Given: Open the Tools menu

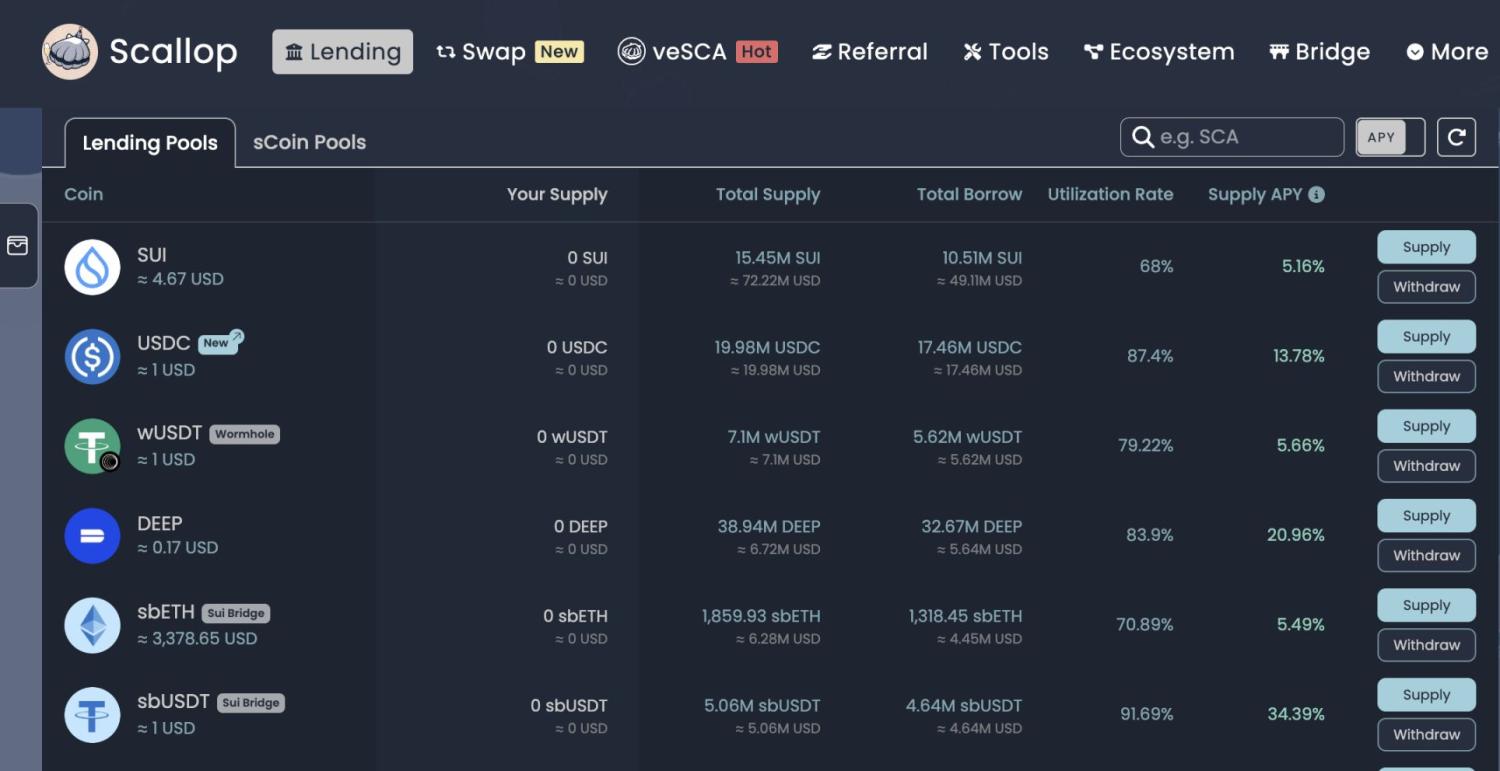Looking at the screenshot, I should (1006, 52).
